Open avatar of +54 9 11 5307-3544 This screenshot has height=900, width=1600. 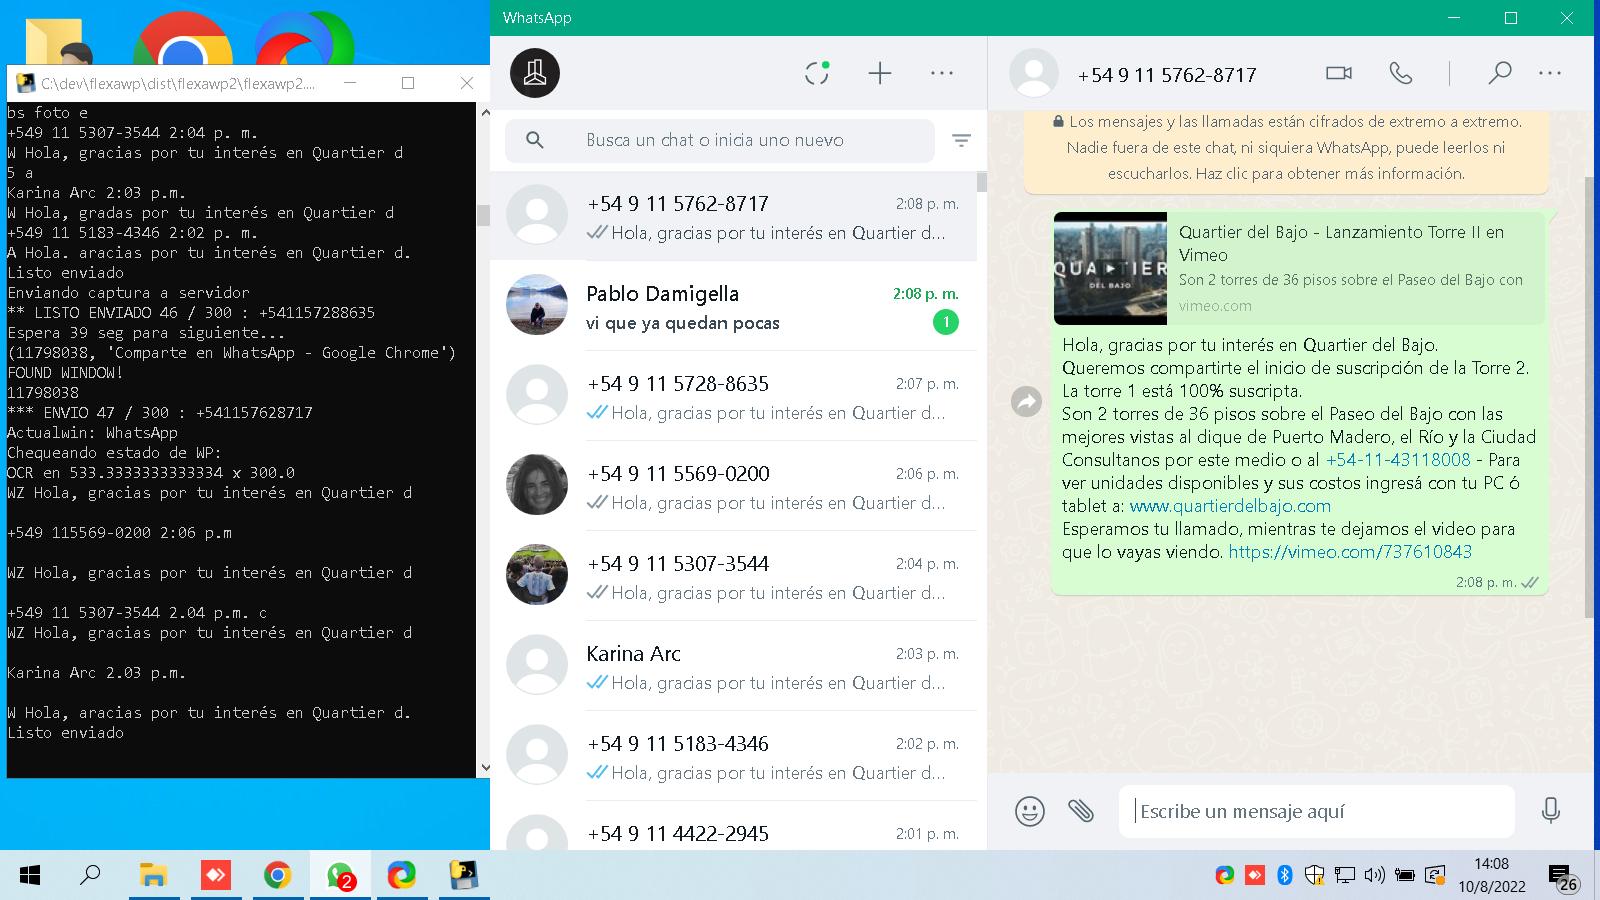tap(537, 575)
